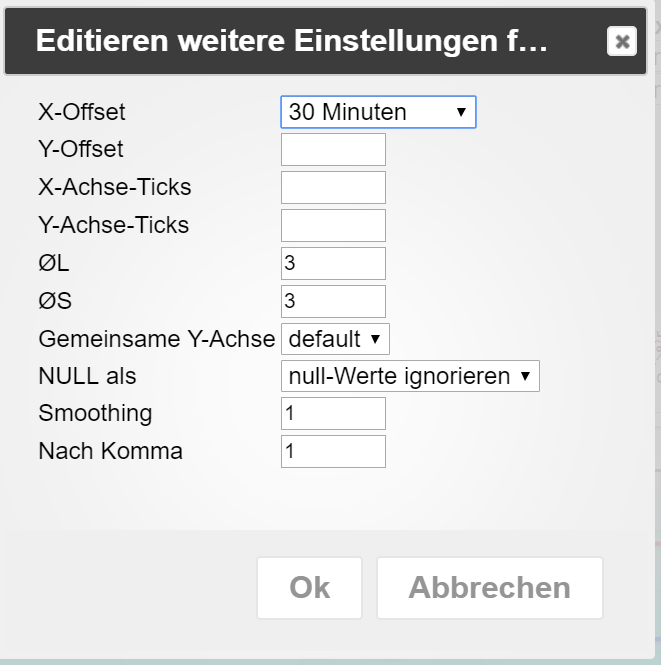Click the Nach Komma label text
This screenshot has height=665, width=661.
(x=110, y=451)
